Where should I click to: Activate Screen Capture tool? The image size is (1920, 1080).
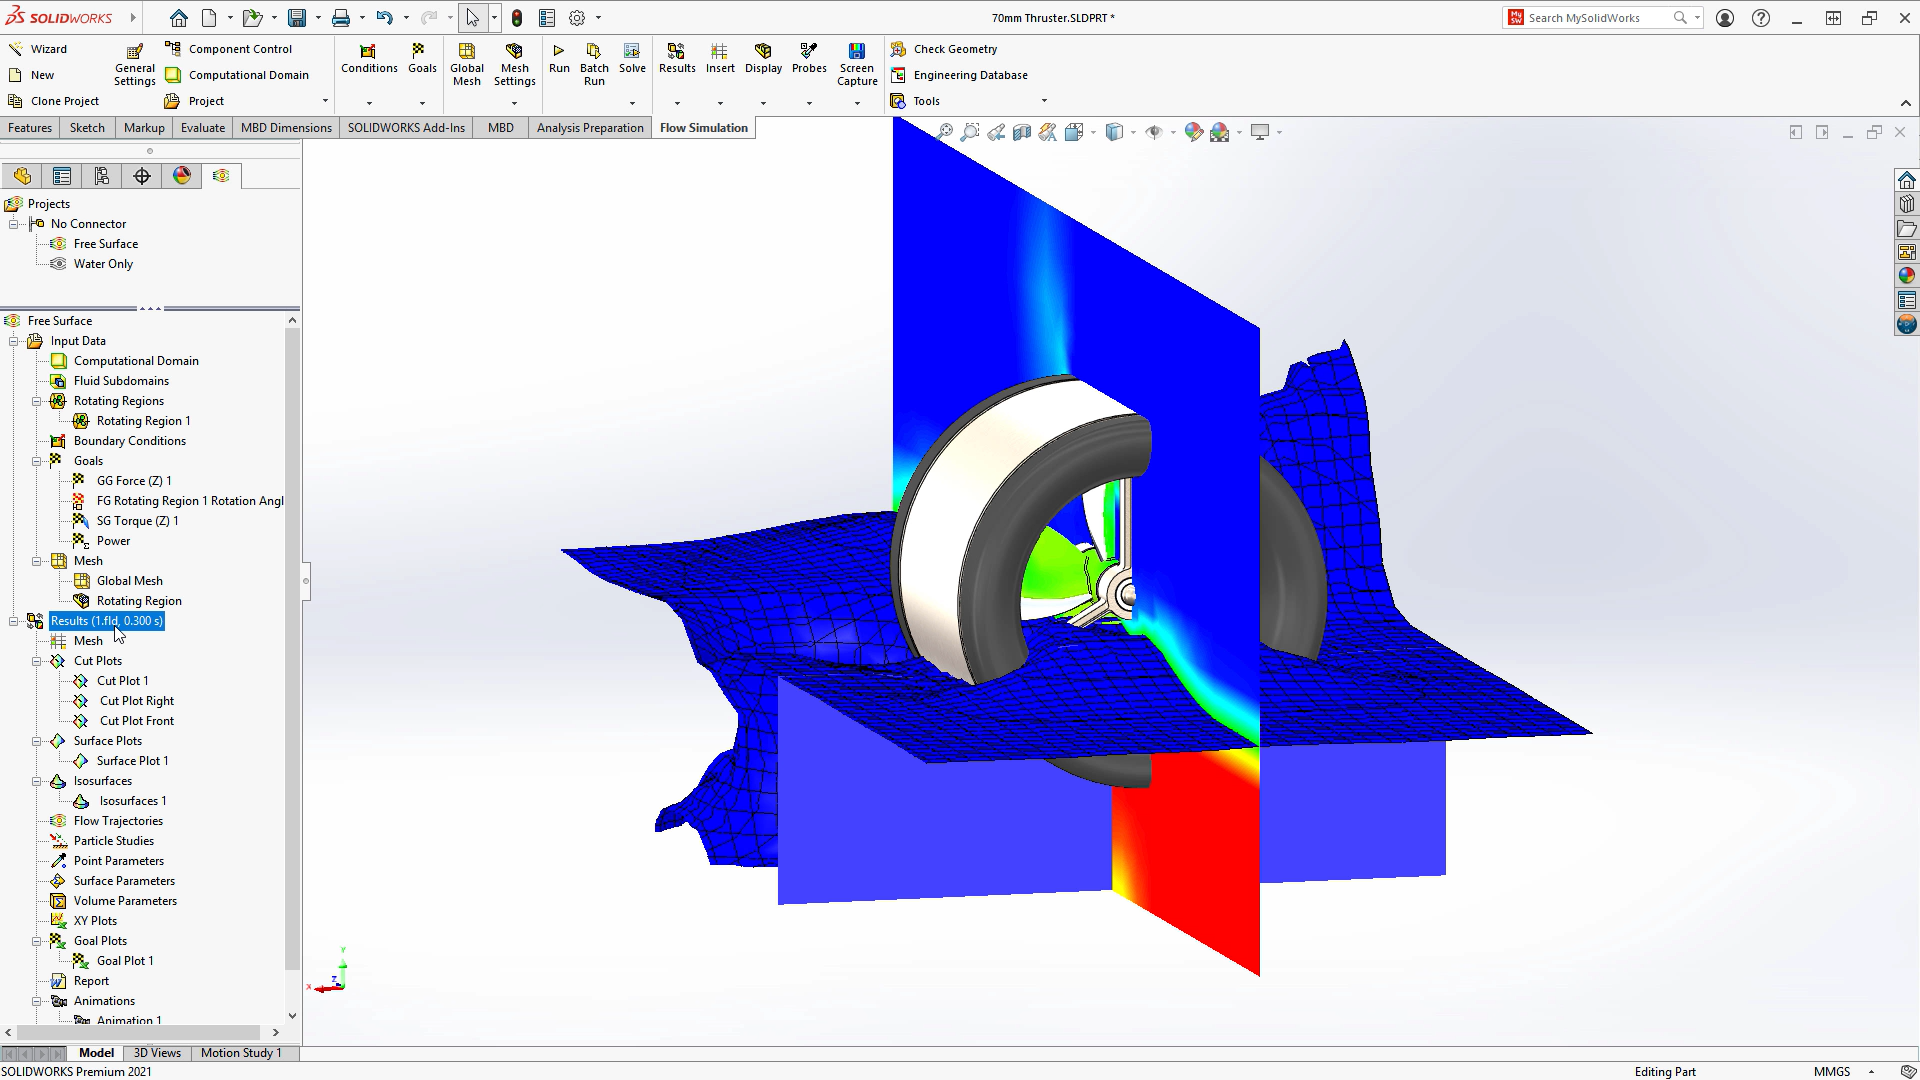coord(857,62)
